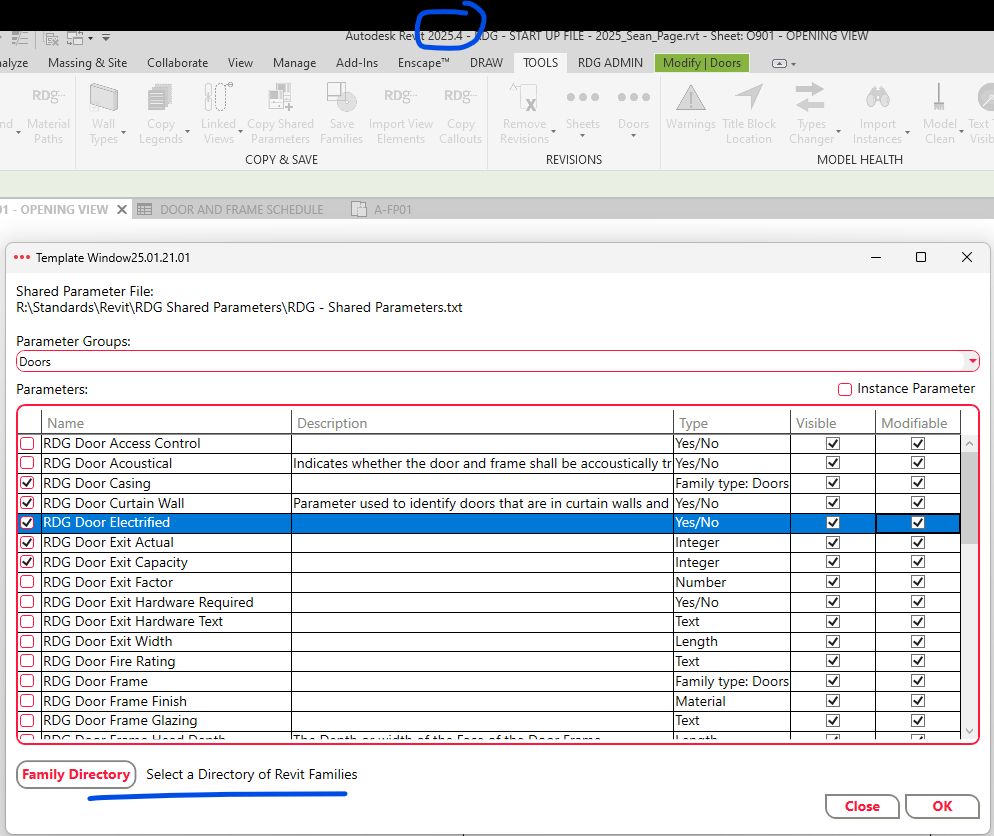Launch the Copy Legends tool

point(160,114)
